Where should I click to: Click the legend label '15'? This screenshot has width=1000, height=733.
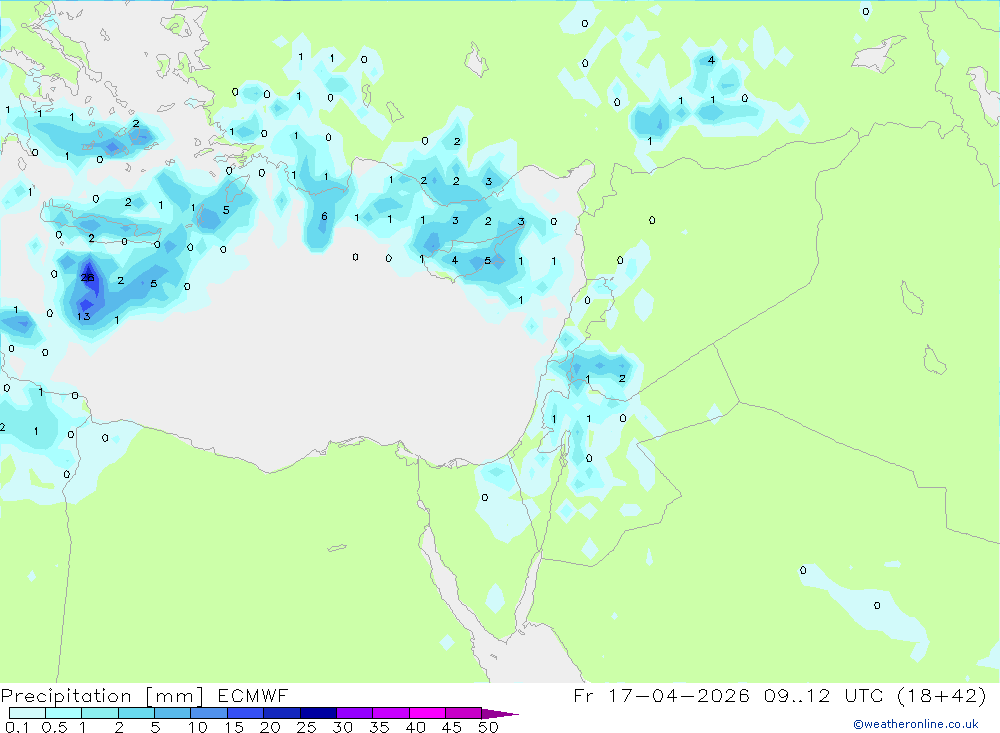tap(234, 727)
